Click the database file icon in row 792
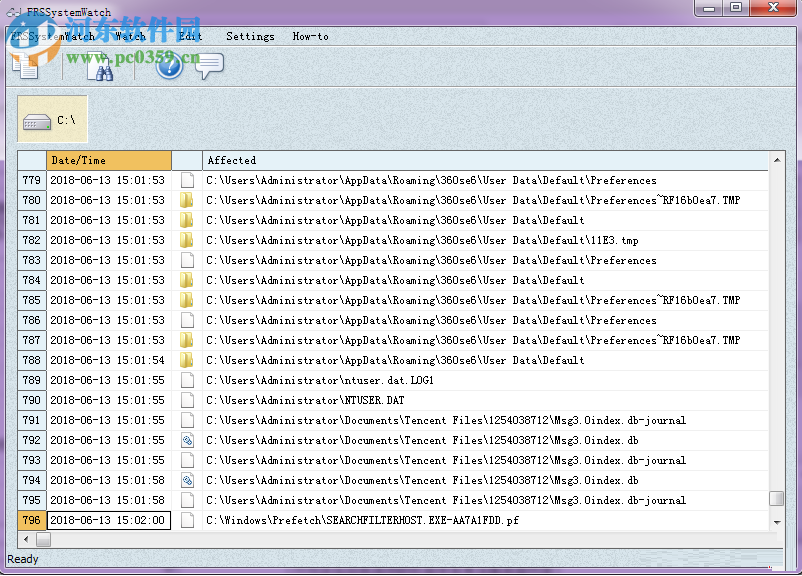Image resolution: width=802 pixels, height=576 pixels. point(186,440)
